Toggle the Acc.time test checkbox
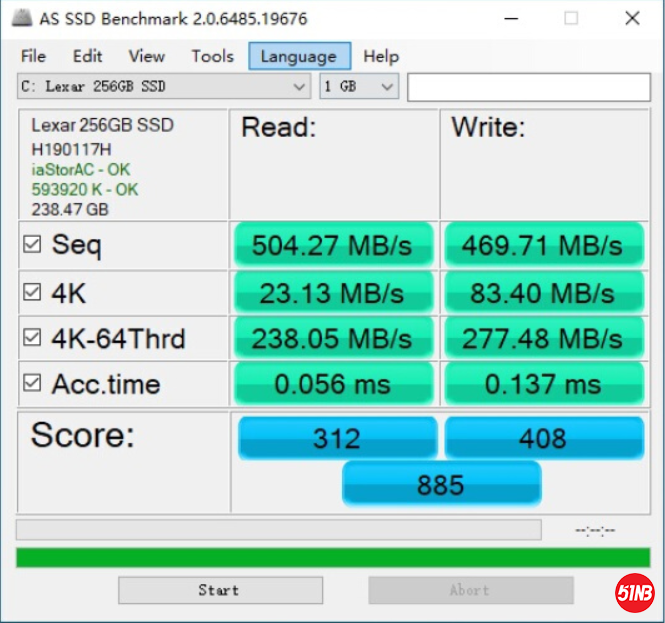The height and width of the screenshot is (623, 665). click(x=32, y=383)
